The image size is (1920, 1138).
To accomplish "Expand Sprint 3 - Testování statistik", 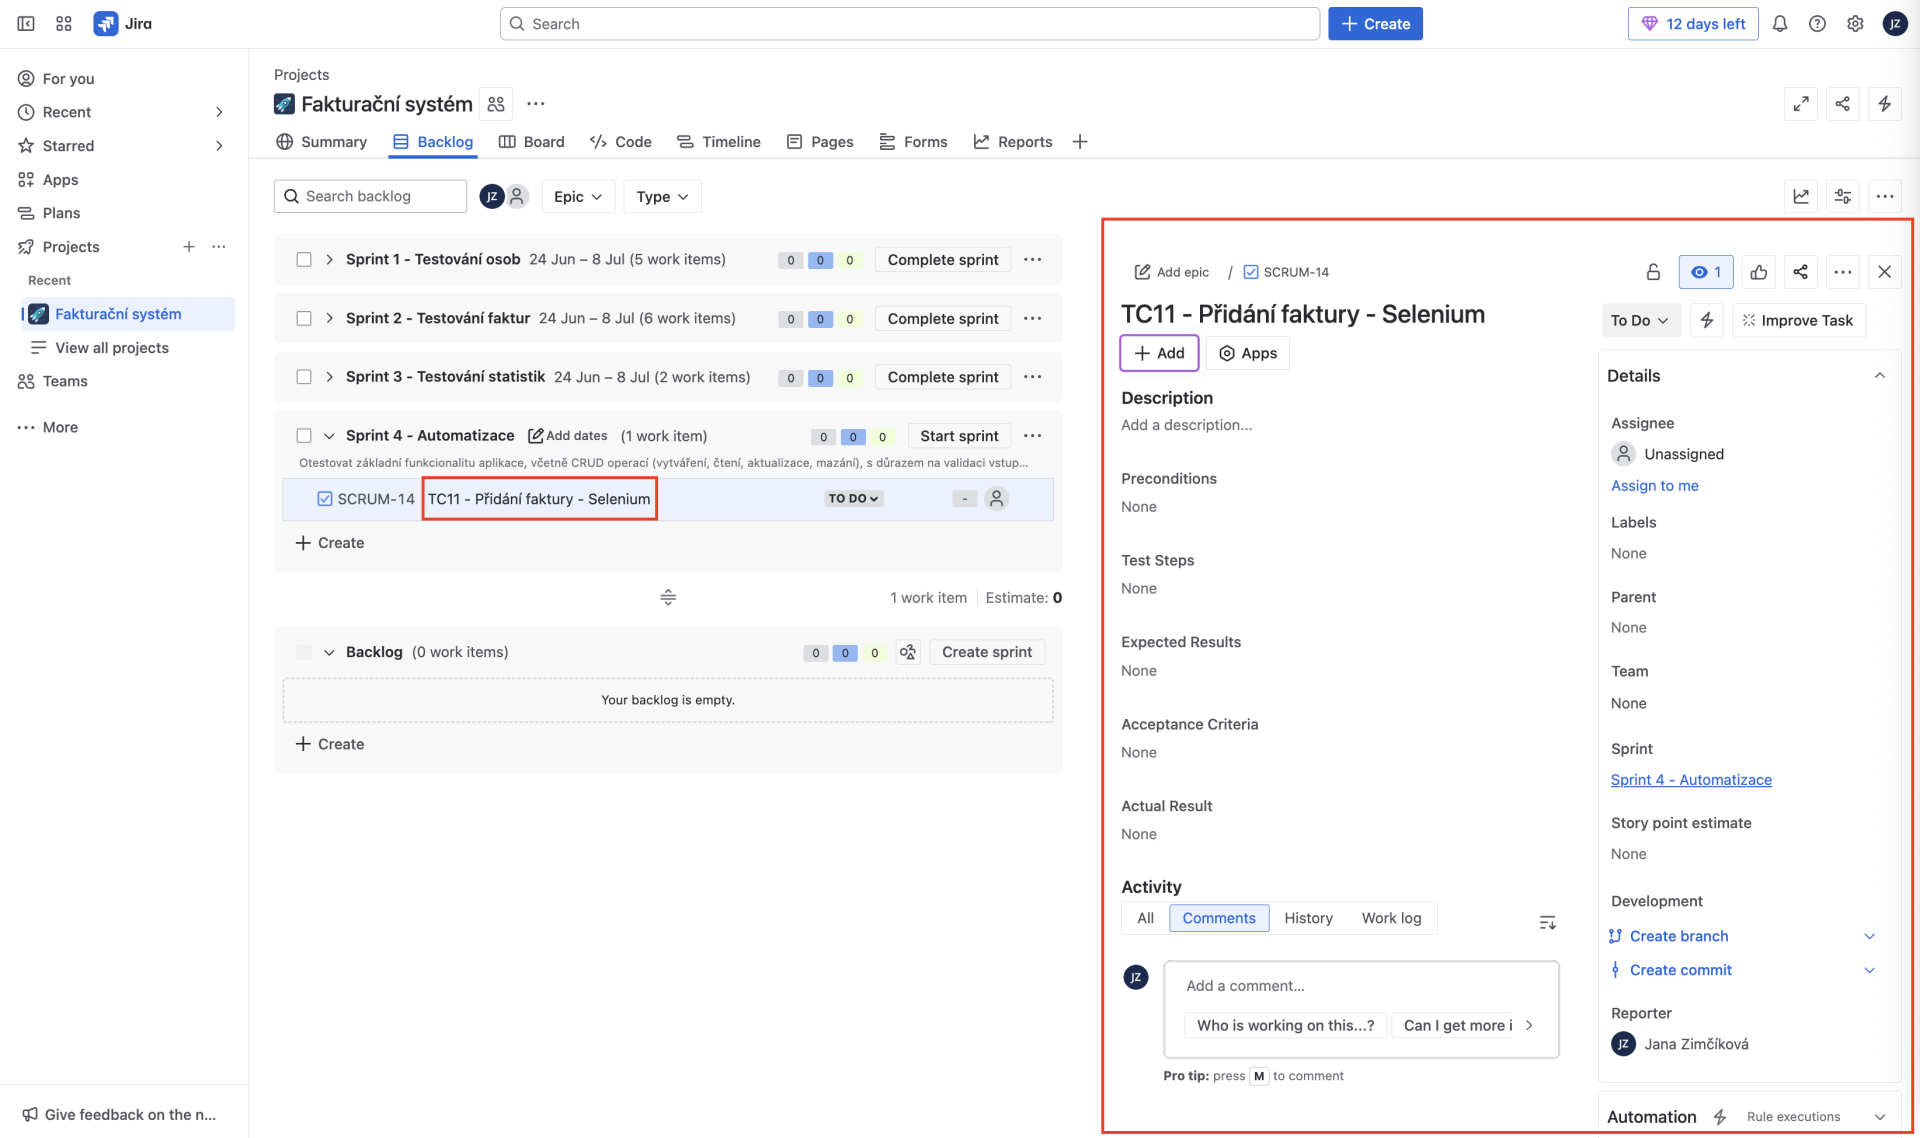I will coord(329,377).
